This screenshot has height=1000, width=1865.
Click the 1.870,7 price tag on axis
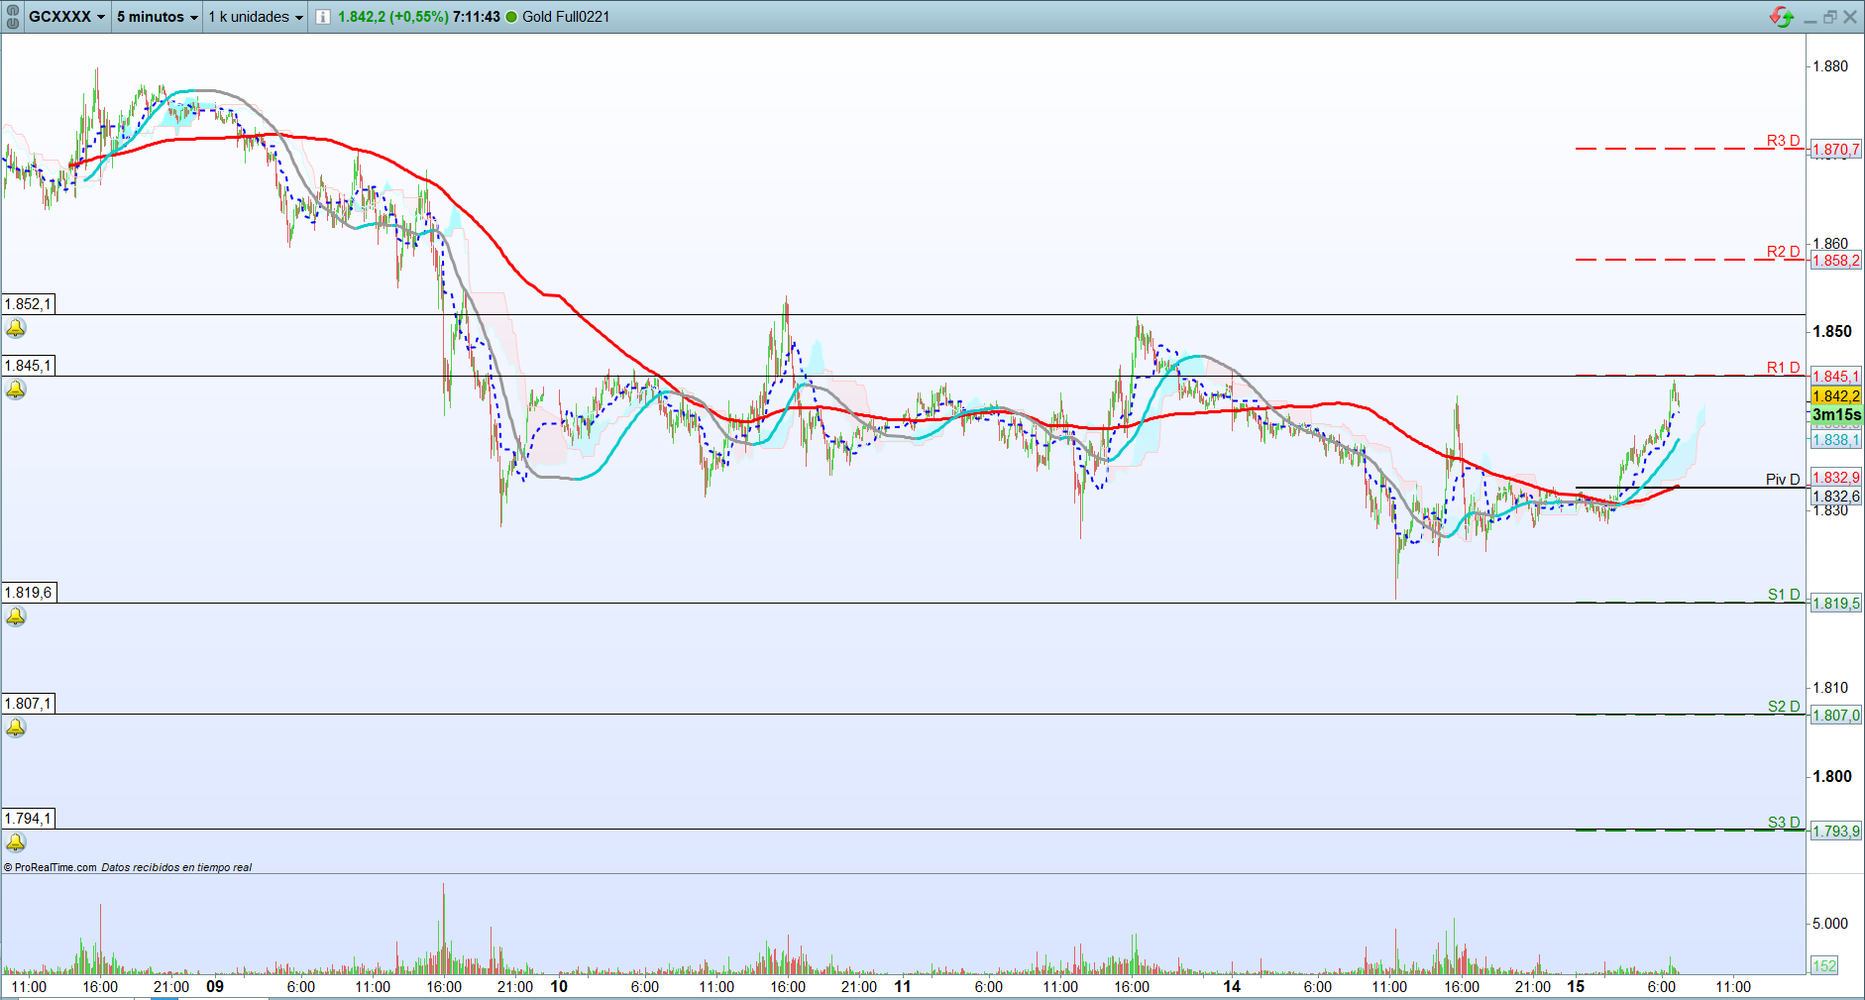click(x=1836, y=150)
